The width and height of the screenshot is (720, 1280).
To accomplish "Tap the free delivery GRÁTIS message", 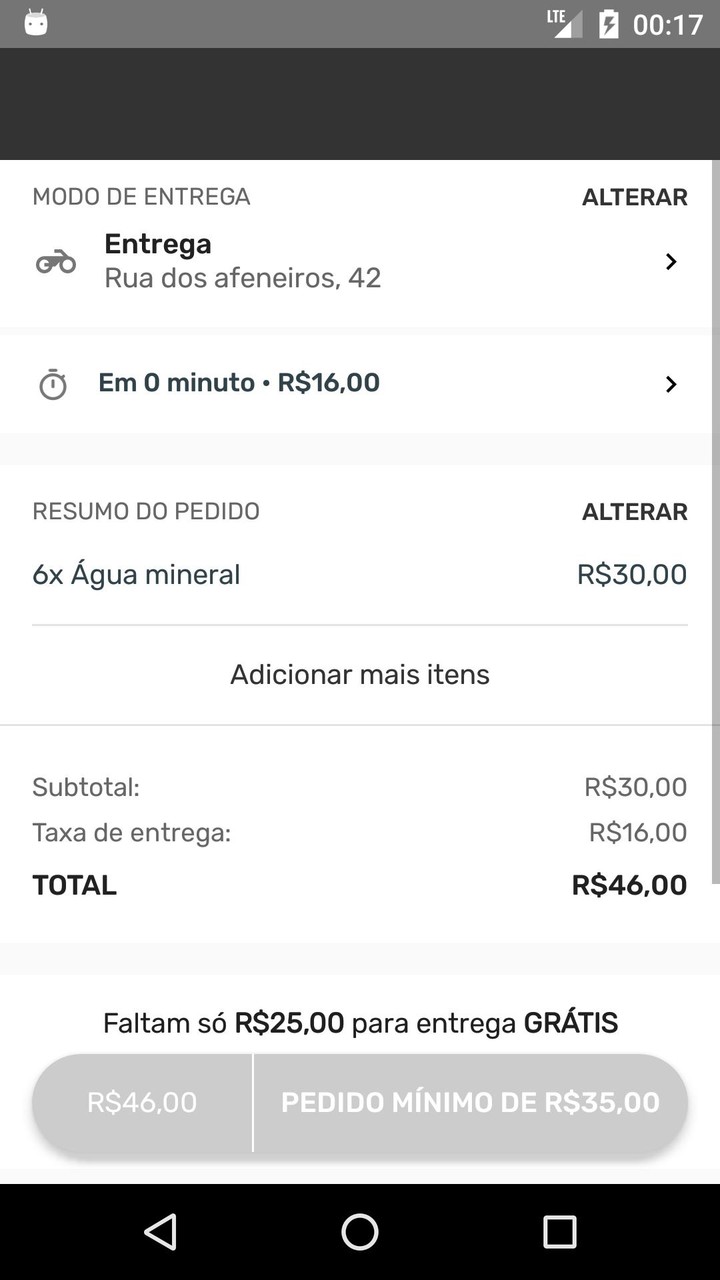I will click(360, 1023).
